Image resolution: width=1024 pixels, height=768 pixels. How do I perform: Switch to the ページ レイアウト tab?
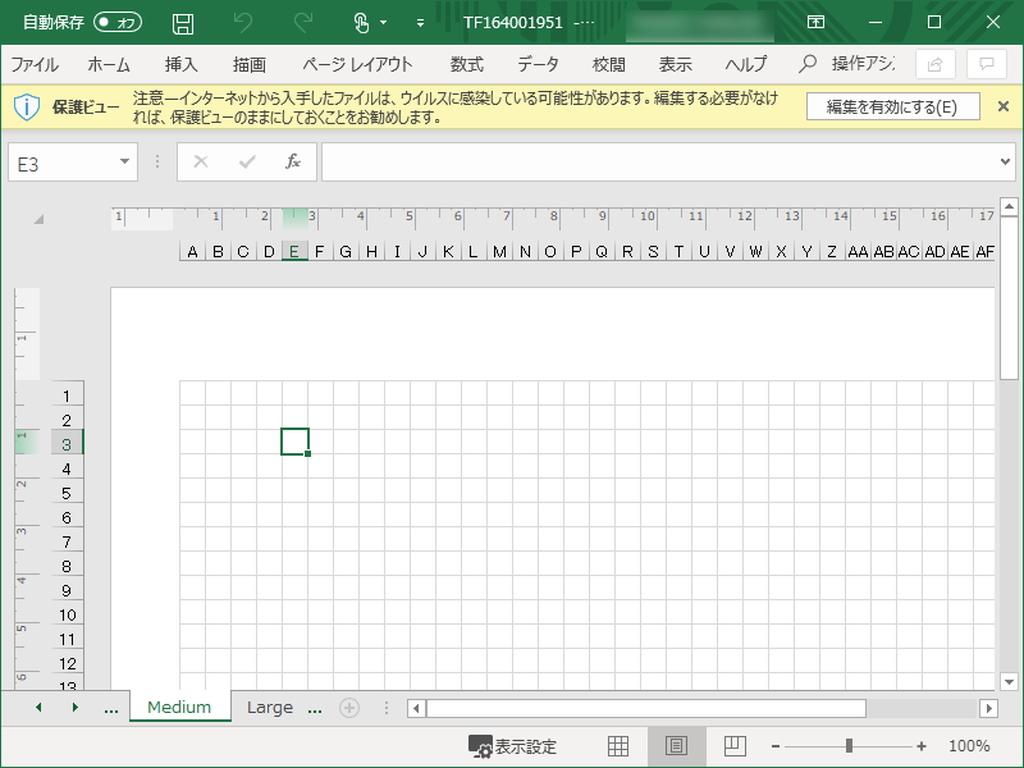tap(357, 64)
